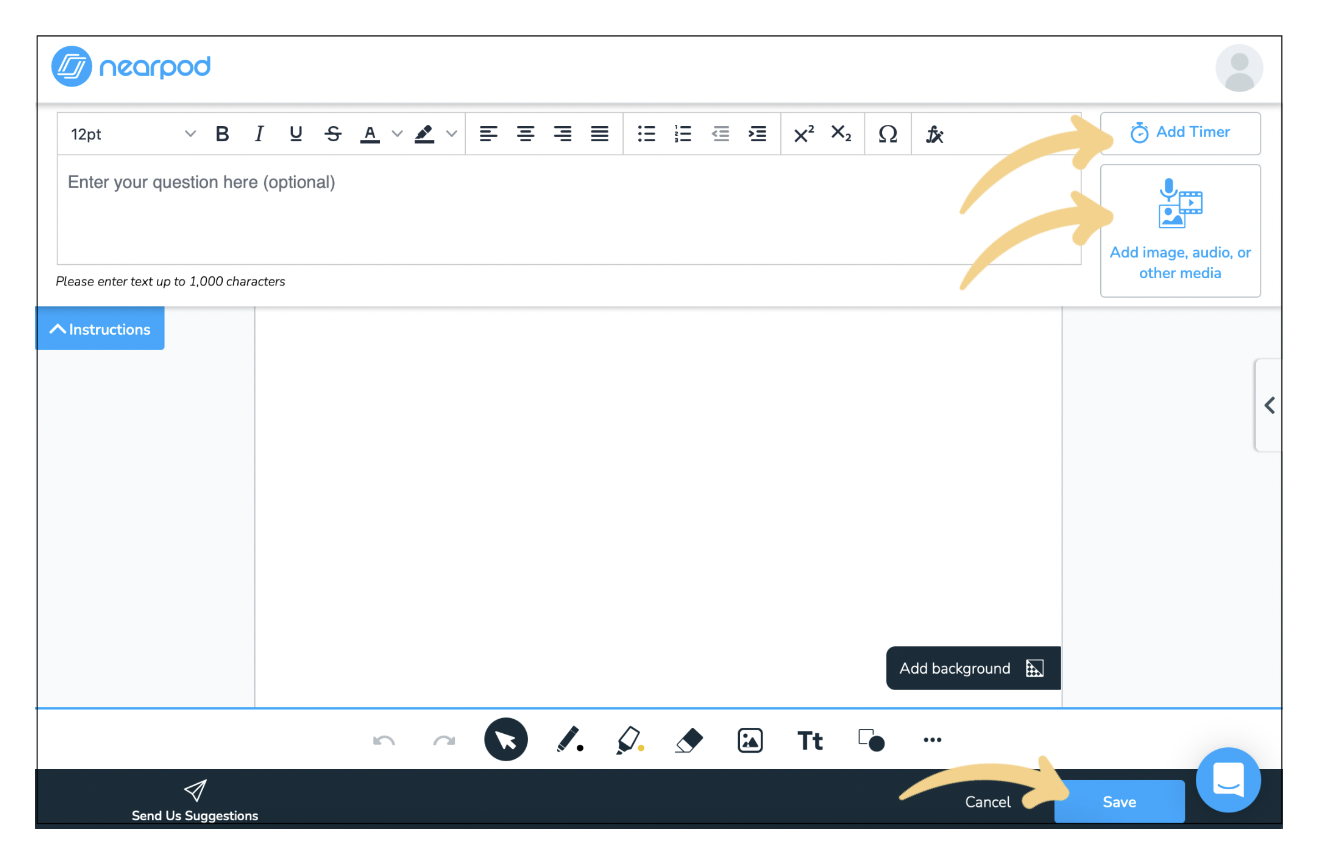Screen dimensions: 1320x852
Task: Collapse the Instructions panel
Action: click(x=100, y=329)
